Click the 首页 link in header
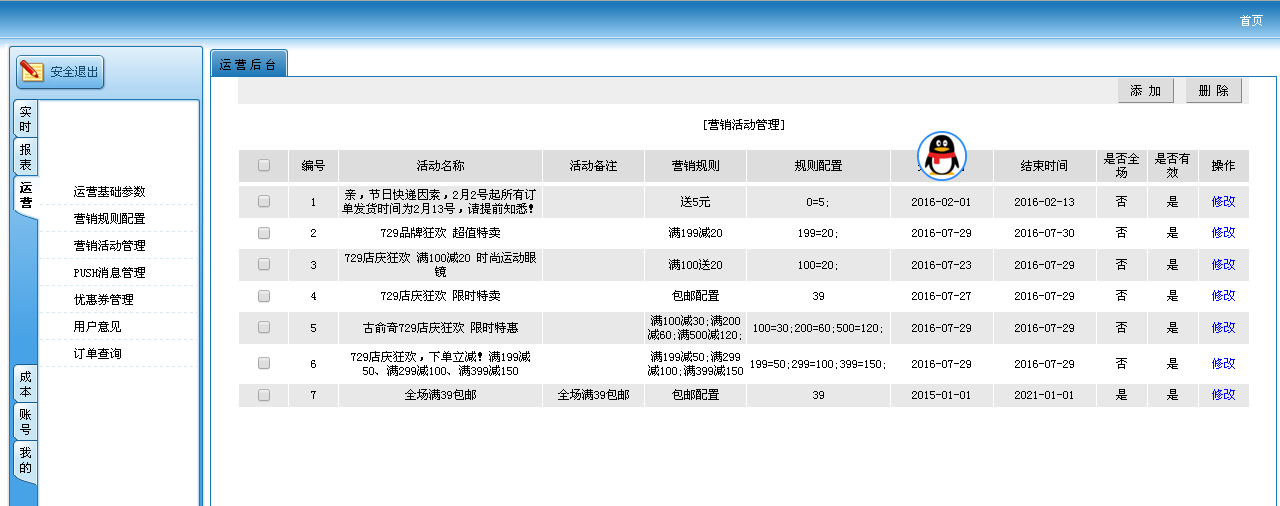Image resolution: width=1280 pixels, height=506 pixels. coord(1251,21)
